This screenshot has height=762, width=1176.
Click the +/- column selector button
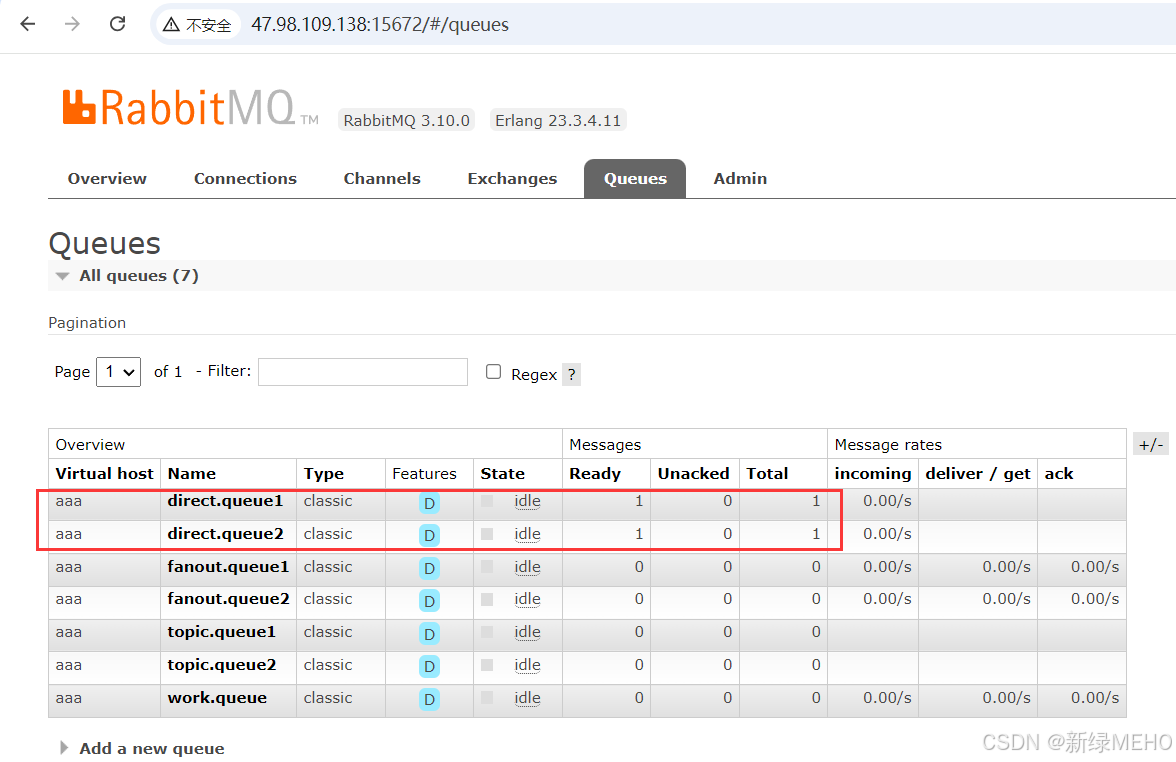[1150, 445]
